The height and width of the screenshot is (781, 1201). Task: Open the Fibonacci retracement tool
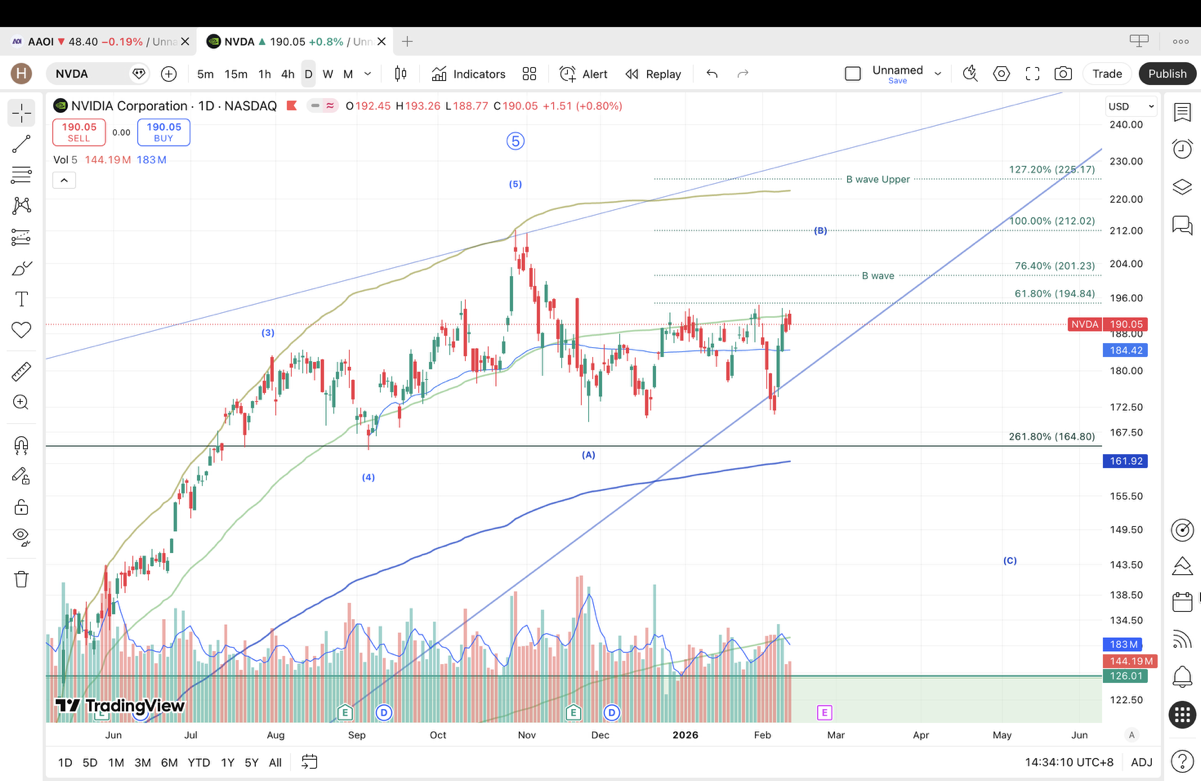[x=21, y=175]
